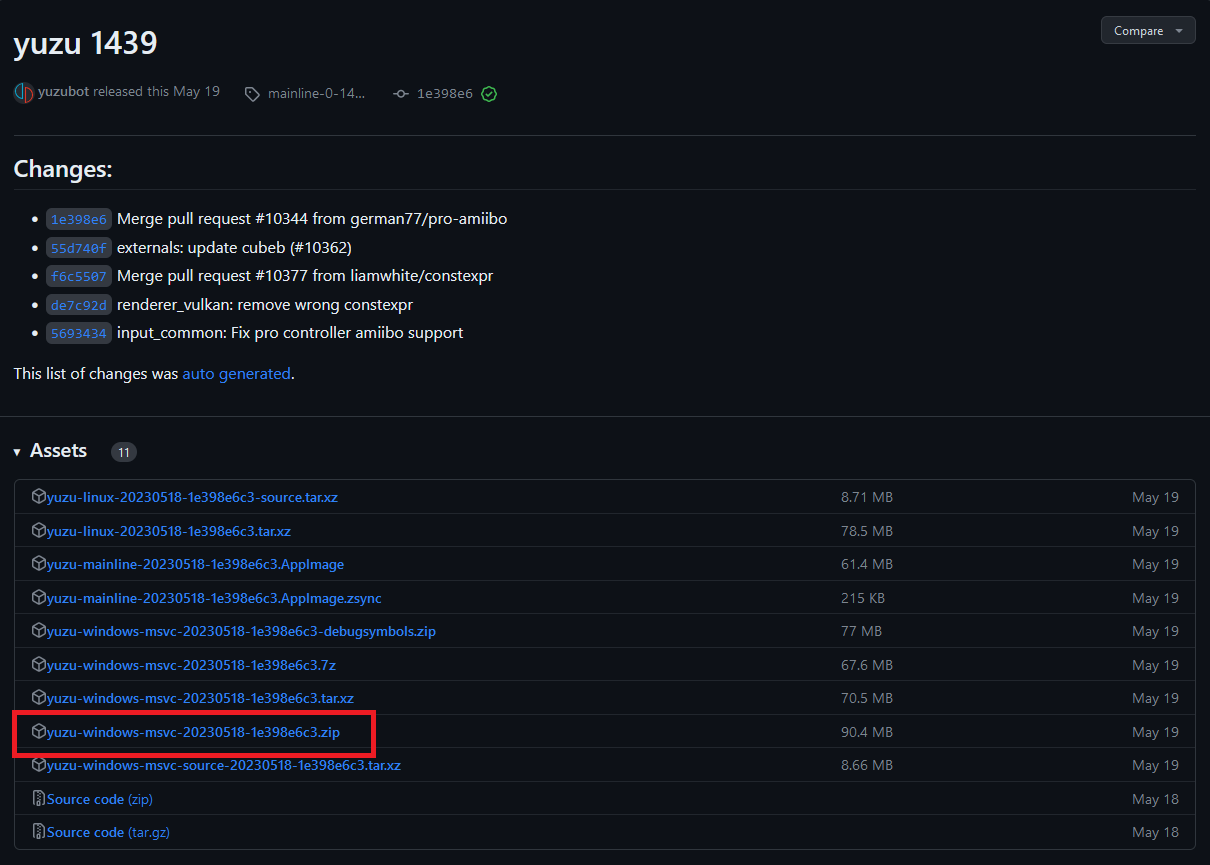Click the Changes: heading
Viewport: 1210px width, 865px height.
63,169
